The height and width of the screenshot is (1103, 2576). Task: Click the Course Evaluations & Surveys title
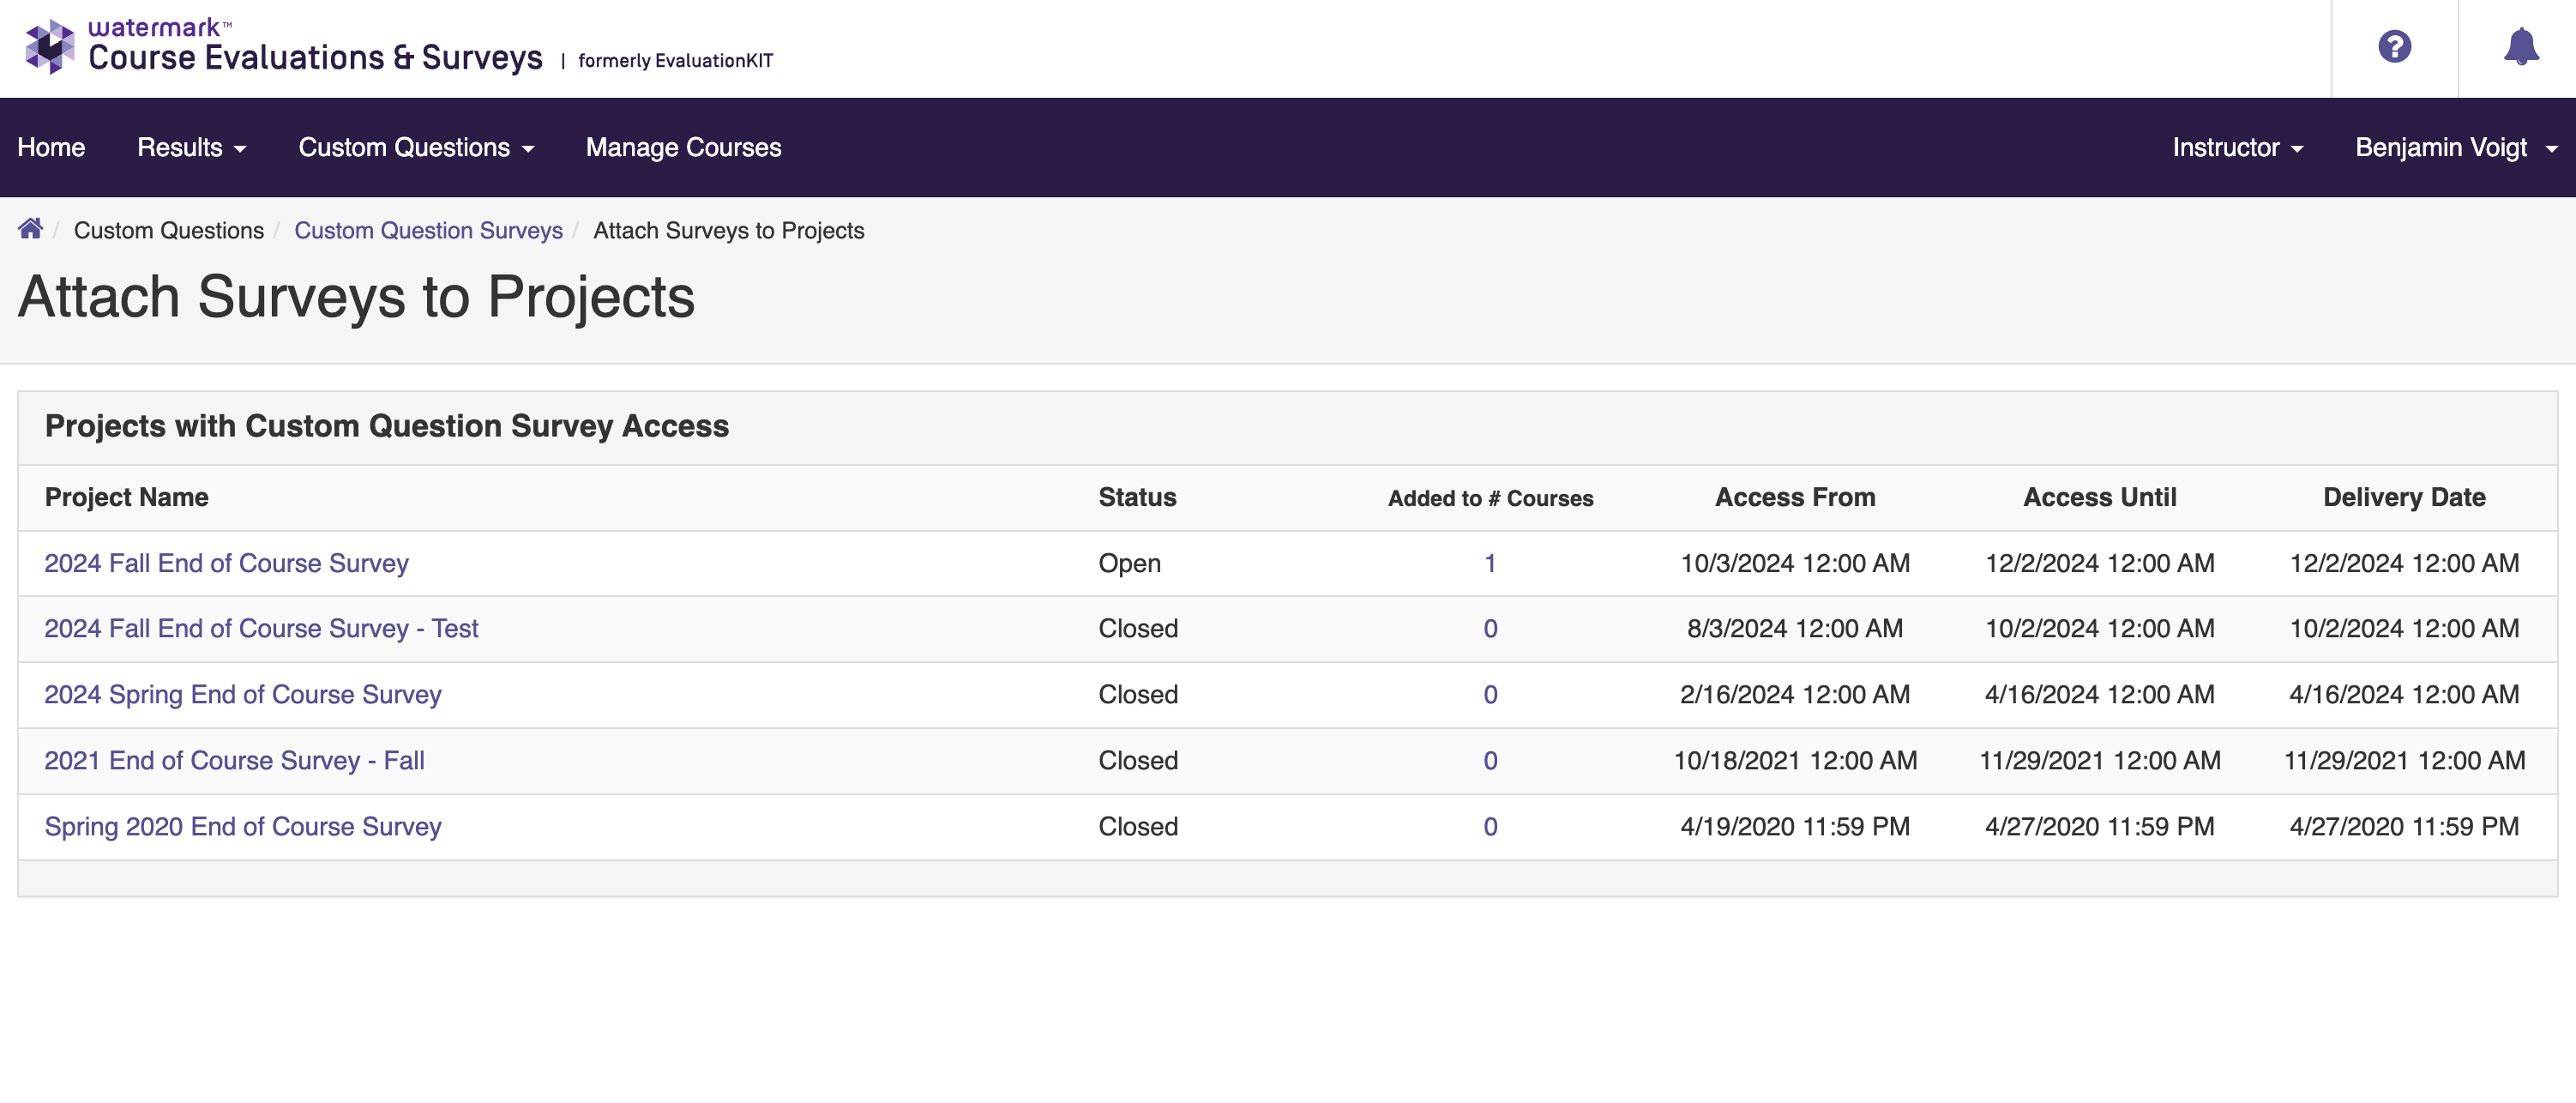315,58
